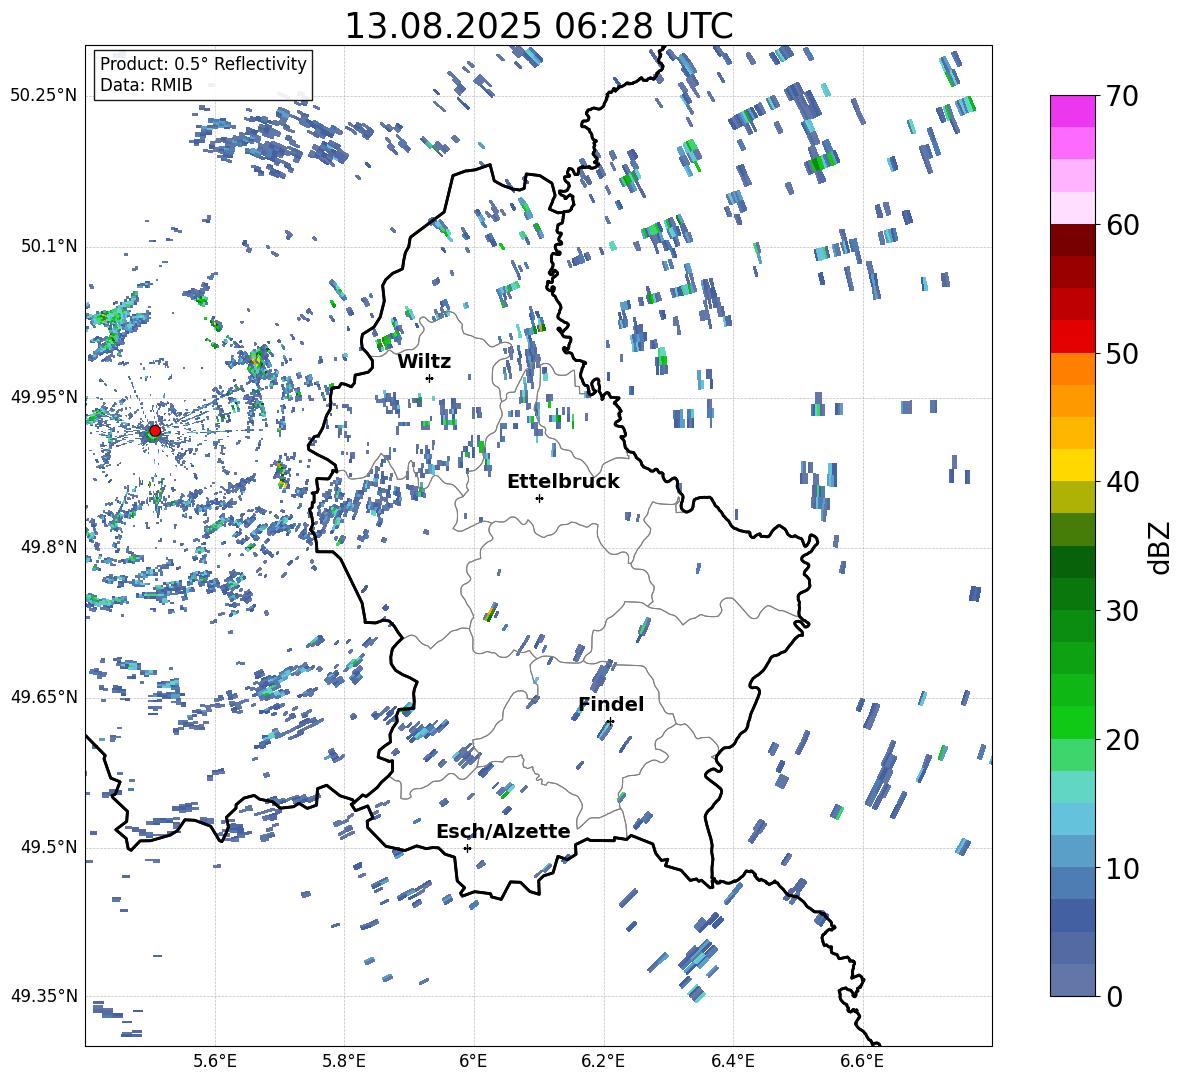This screenshot has width=1184, height=1081.
Task: Click the Data: RMIB text
Action: (x=146, y=85)
